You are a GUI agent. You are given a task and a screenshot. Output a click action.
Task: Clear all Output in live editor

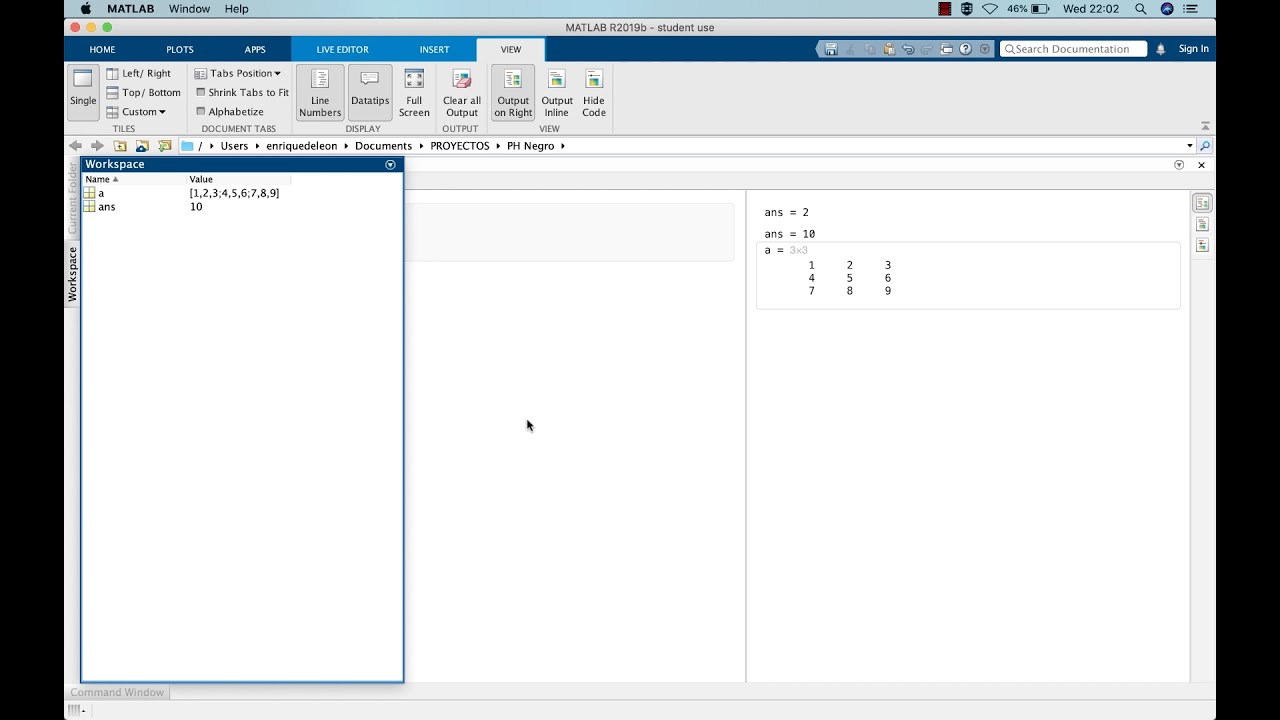pyautogui.click(x=462, y=93)
